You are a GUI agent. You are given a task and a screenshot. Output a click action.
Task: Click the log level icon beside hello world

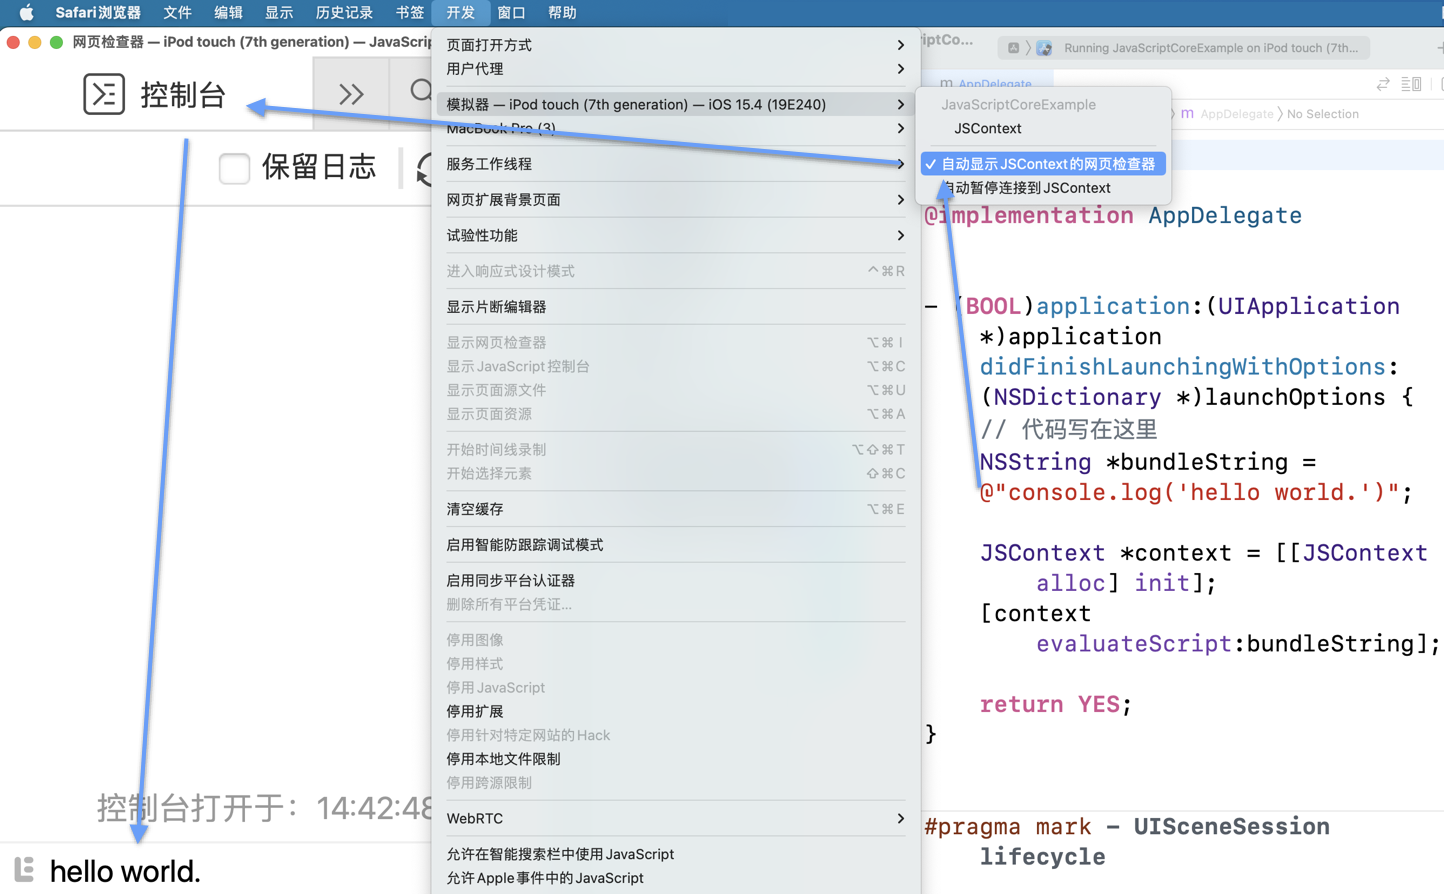coord(24,870)
